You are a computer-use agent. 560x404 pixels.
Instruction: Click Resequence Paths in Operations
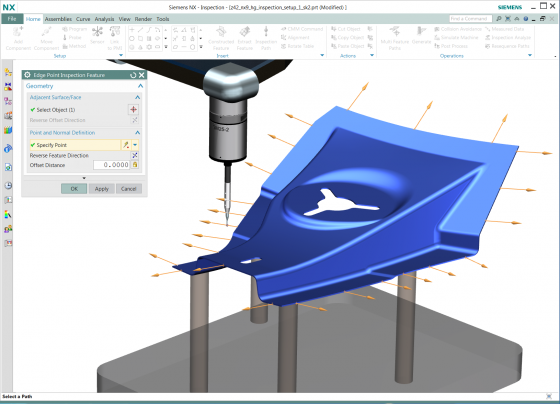(507, 46)
